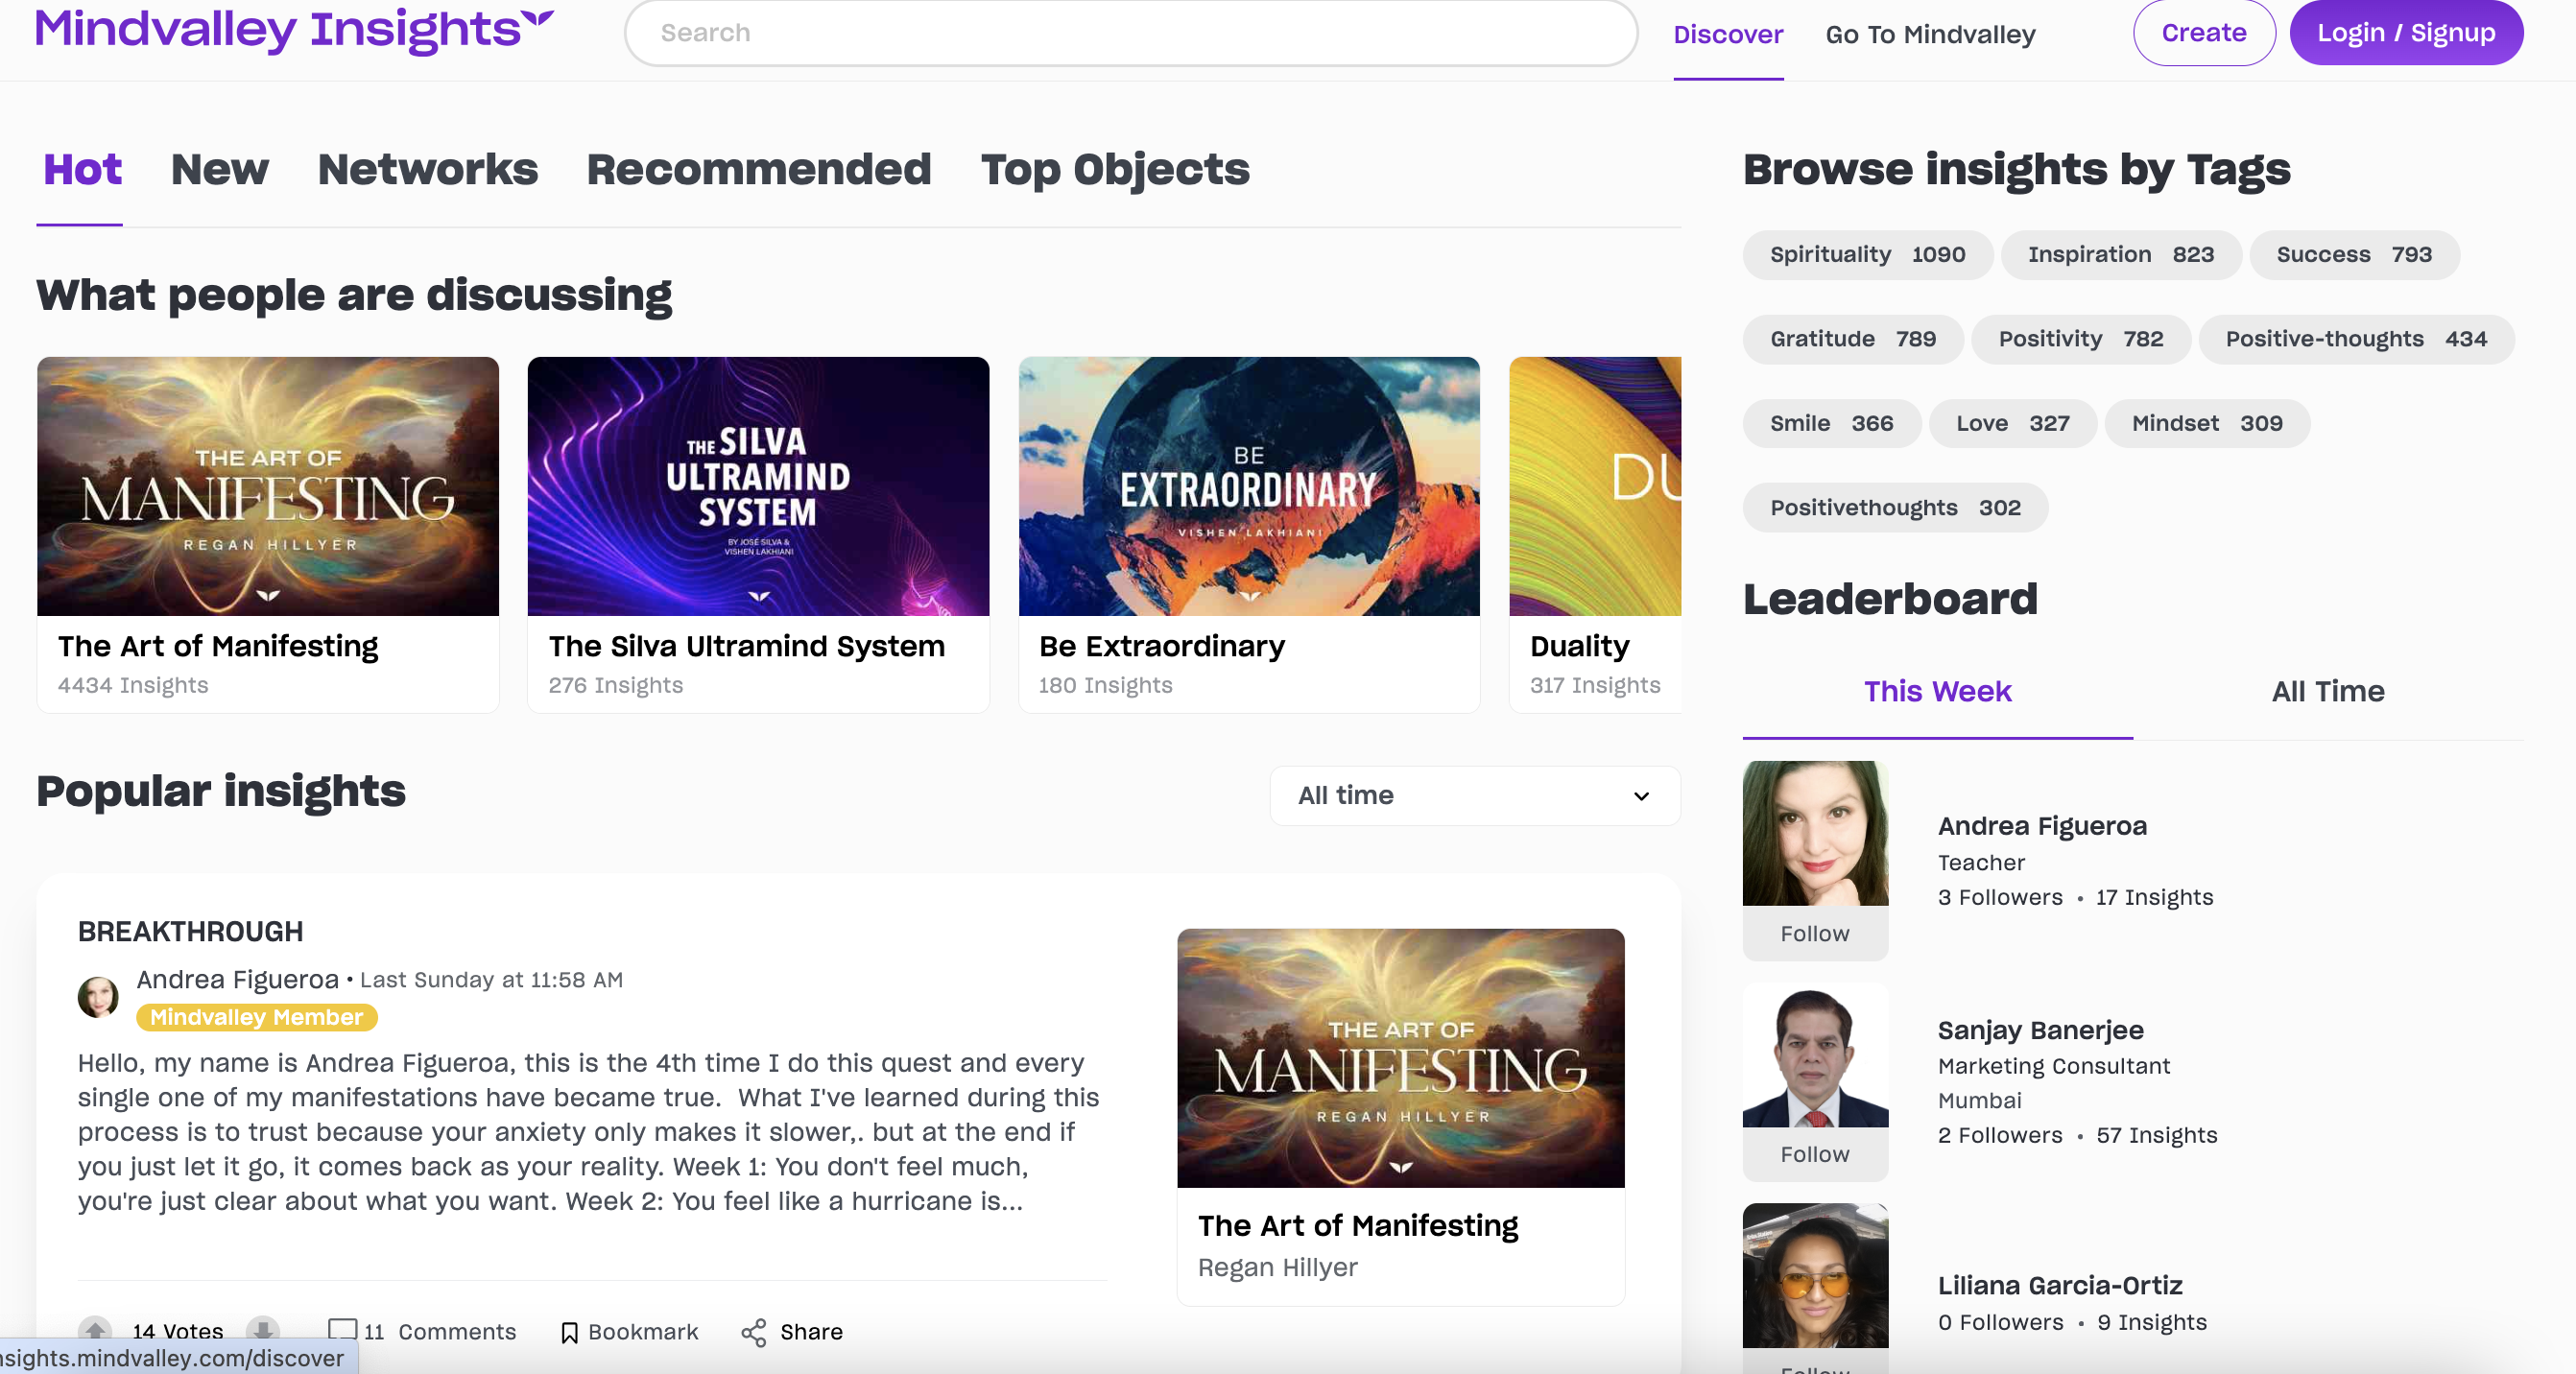2576x1374 pixels.
Task: Open the 11 Comments on the breakthrough post
Action: point(423,1331)
